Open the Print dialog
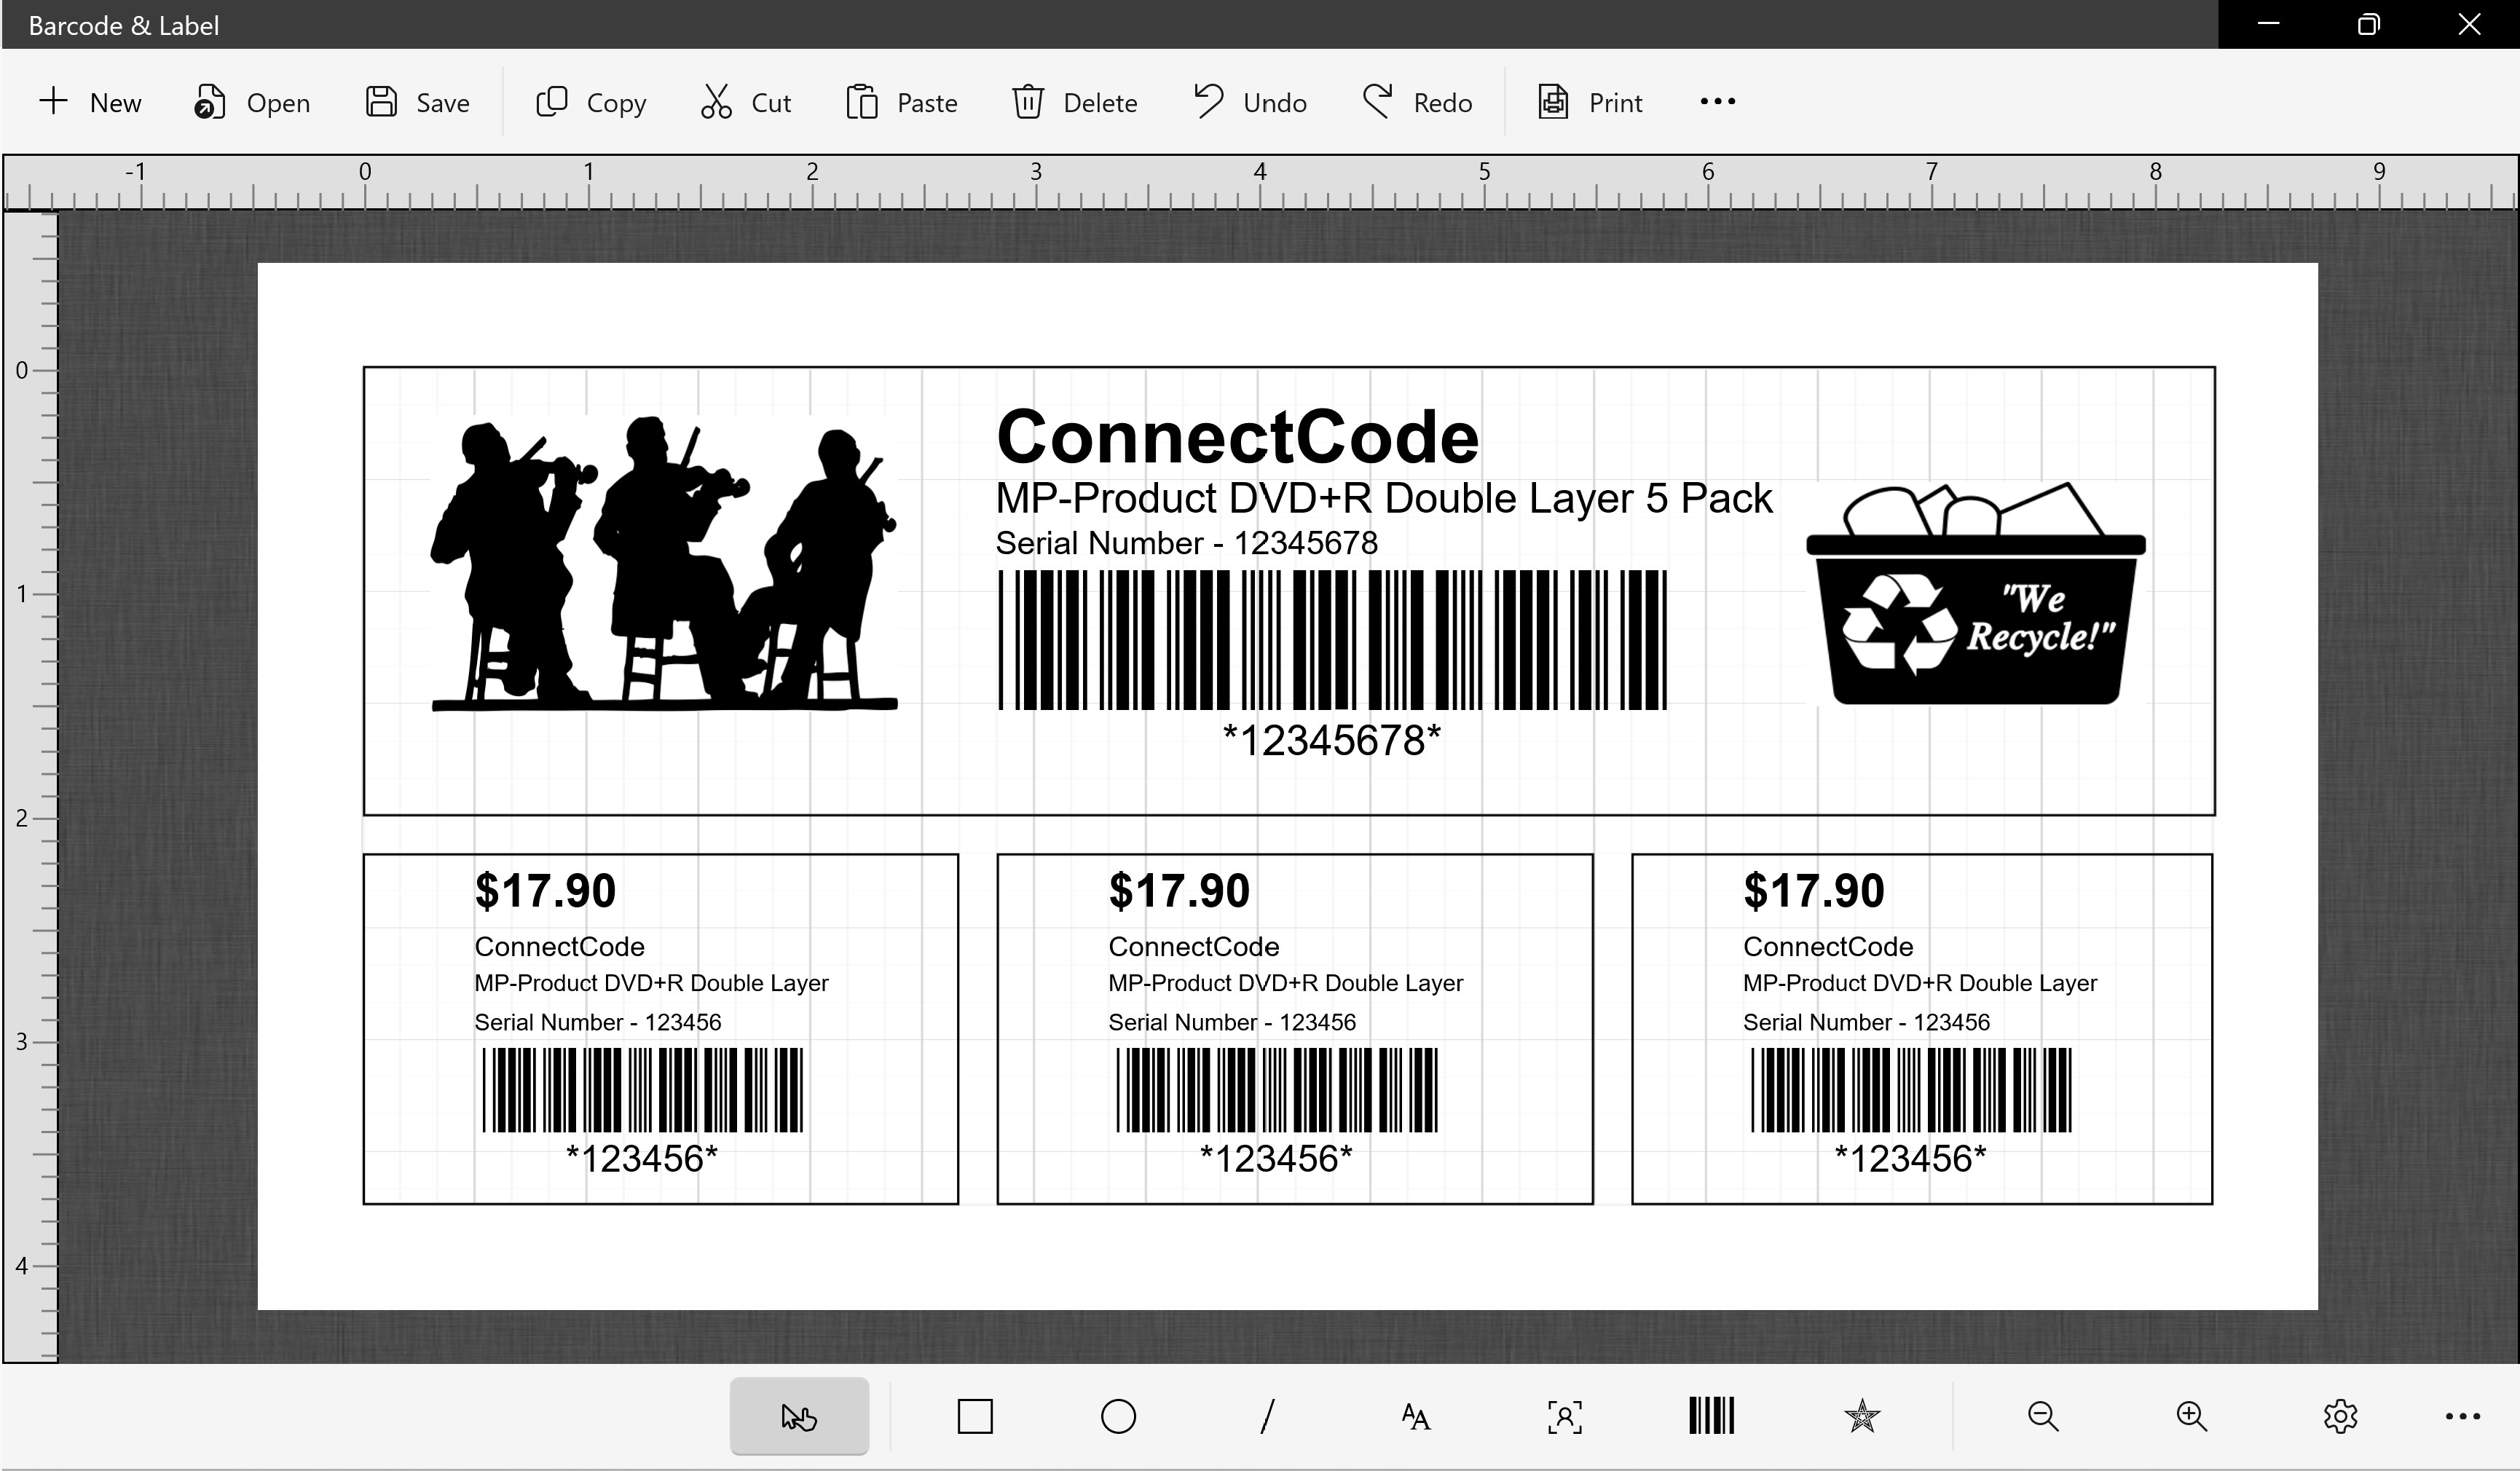 1589,101
